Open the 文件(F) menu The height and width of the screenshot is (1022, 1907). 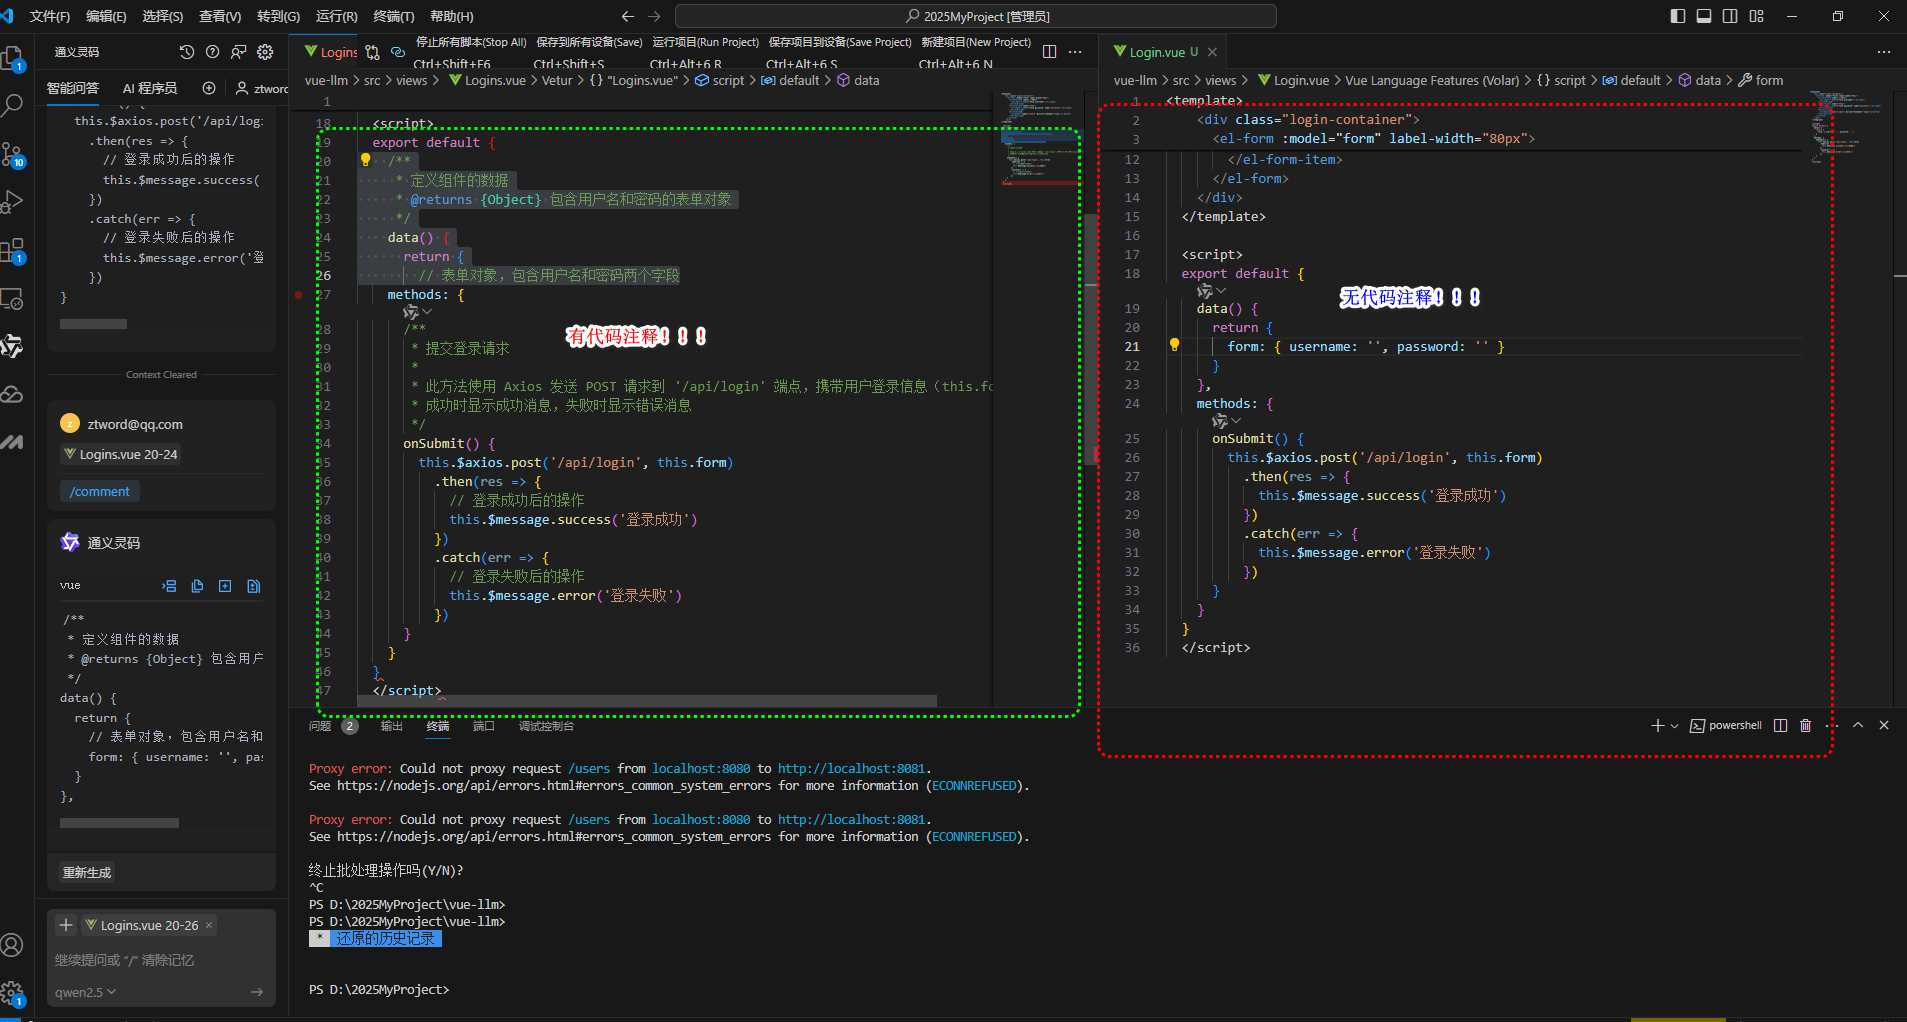click(x=50, y=16)
